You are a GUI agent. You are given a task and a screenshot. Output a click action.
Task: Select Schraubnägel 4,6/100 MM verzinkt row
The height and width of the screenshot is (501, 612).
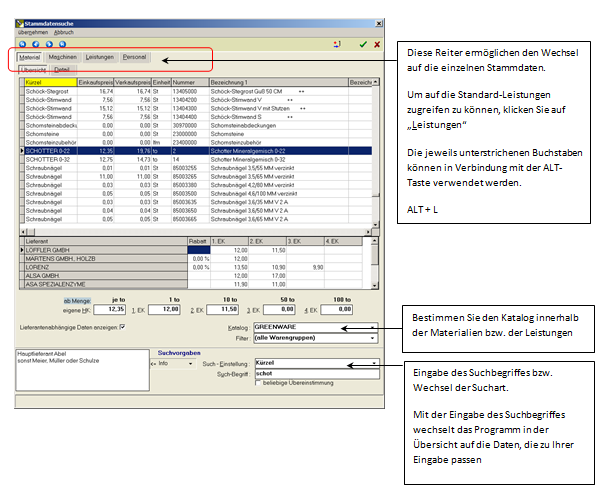tap(196, 194)
